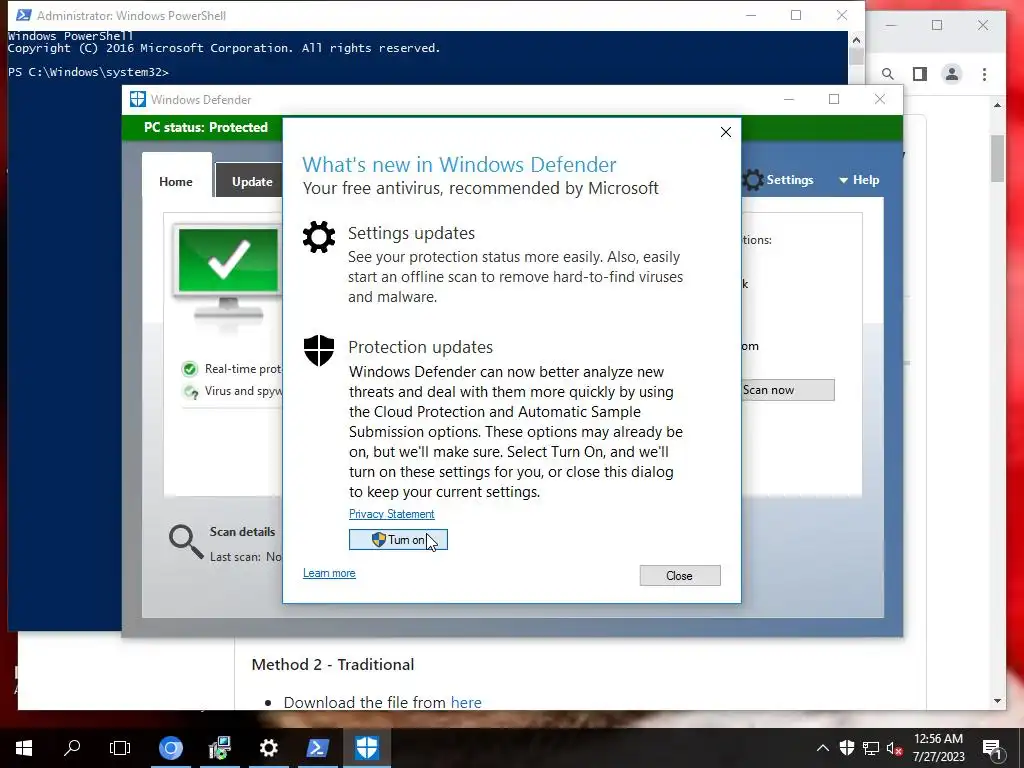Click the Windows Defender title bar icon

(x=137, y=99)
